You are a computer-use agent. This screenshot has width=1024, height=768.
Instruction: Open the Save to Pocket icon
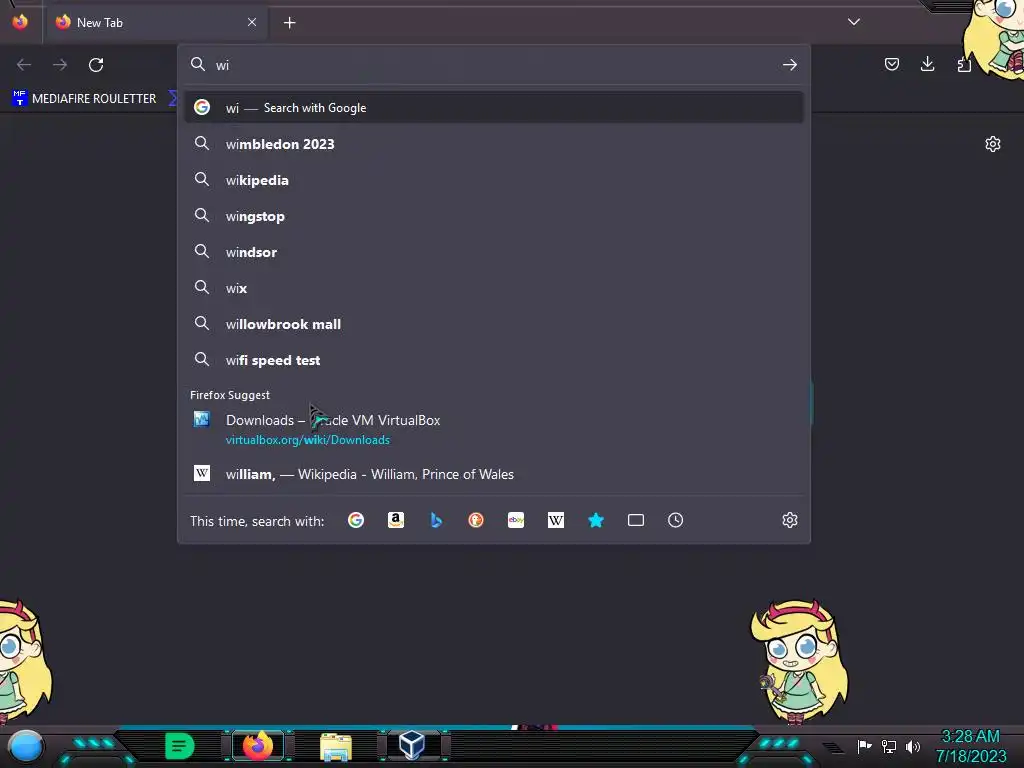[891, 64]
